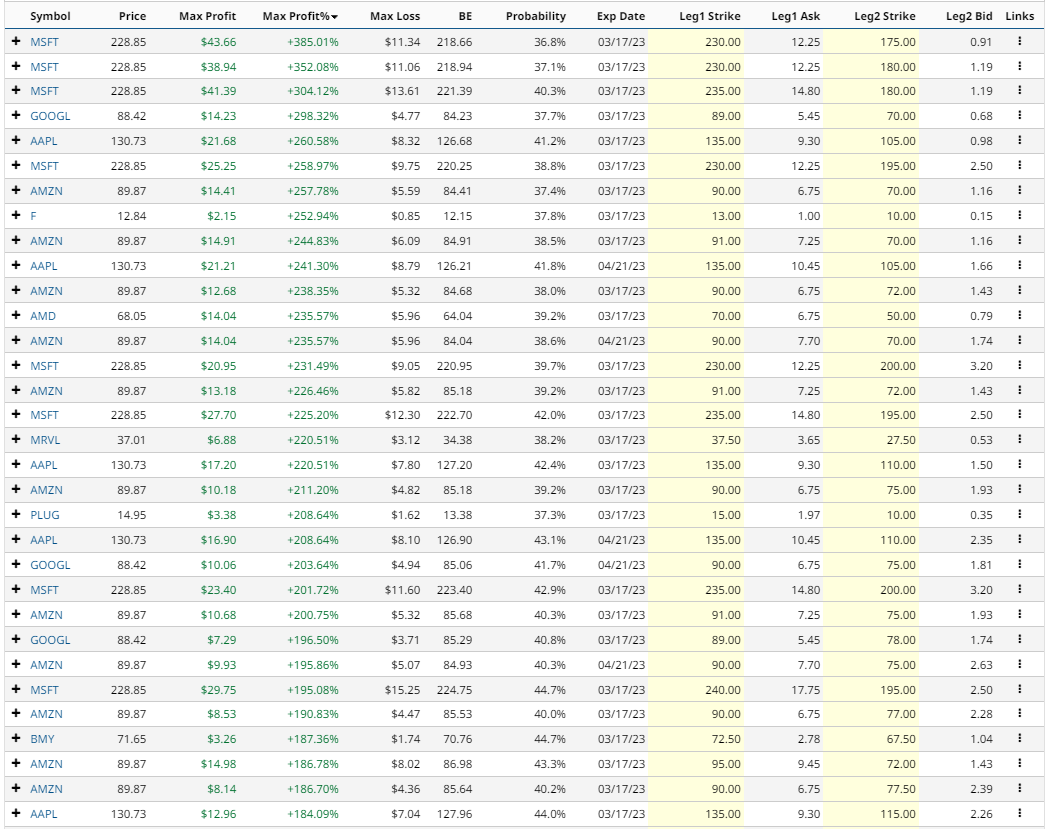Expand the AMD row priced 68.05
The image size is (1049, 829).
tap(16, 315)
